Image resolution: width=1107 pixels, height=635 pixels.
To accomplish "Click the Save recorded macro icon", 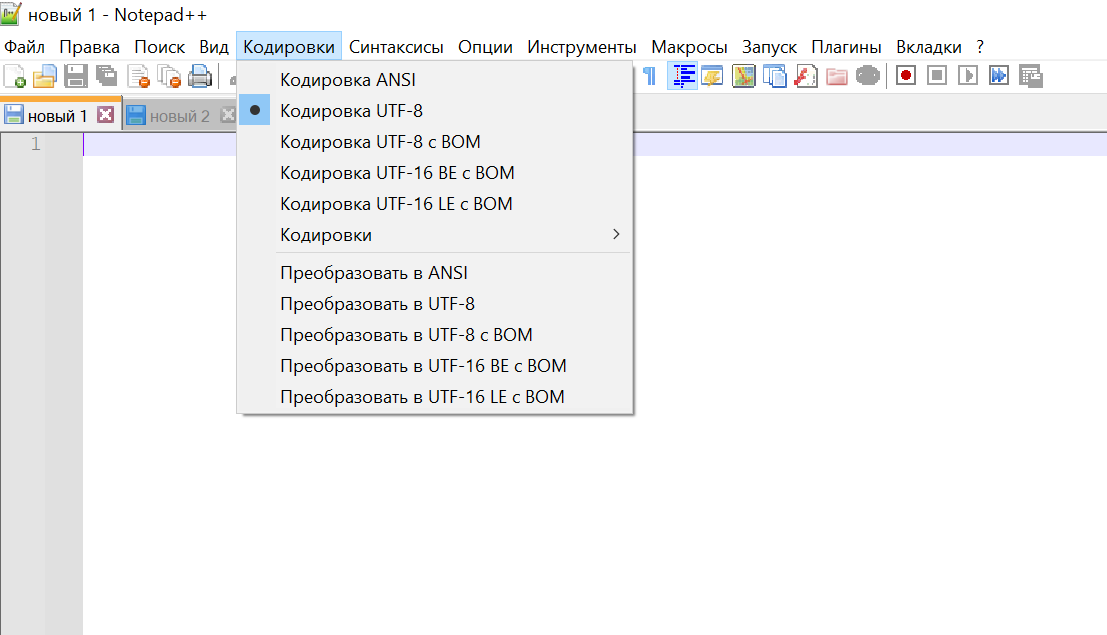I will pos(1031,76).
